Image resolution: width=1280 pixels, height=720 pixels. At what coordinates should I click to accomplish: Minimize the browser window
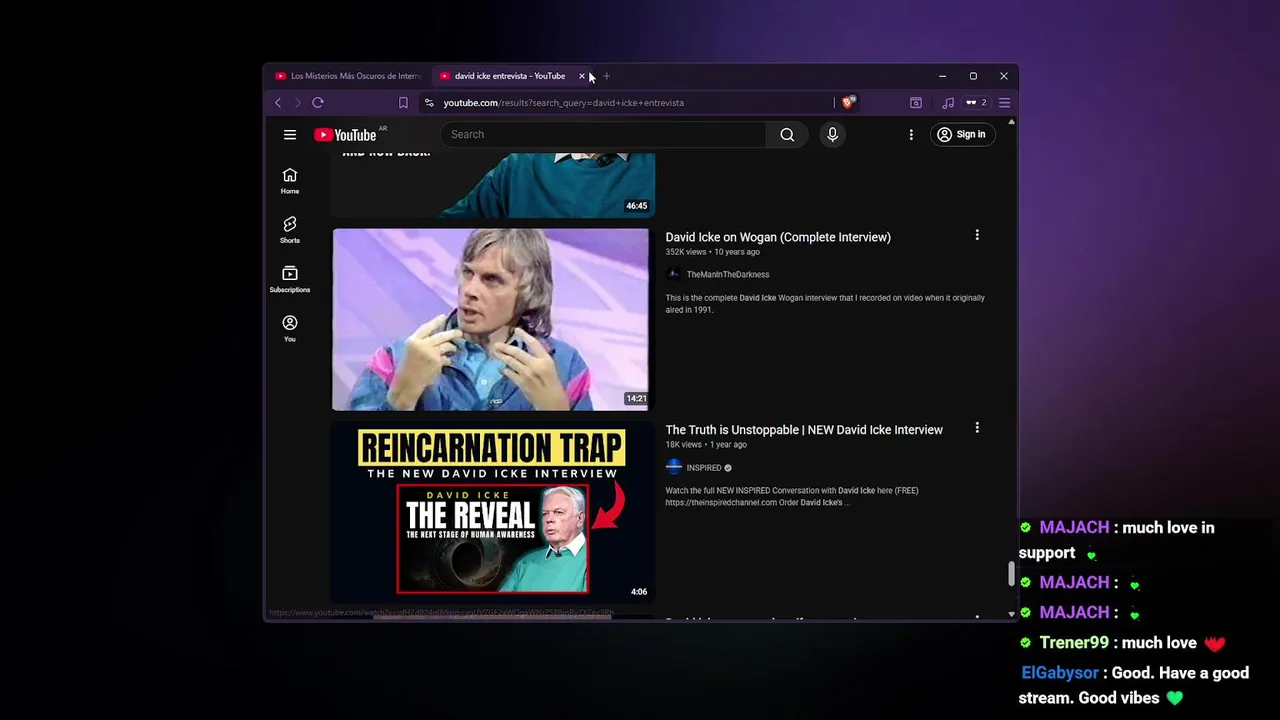(x=942, y=76)
